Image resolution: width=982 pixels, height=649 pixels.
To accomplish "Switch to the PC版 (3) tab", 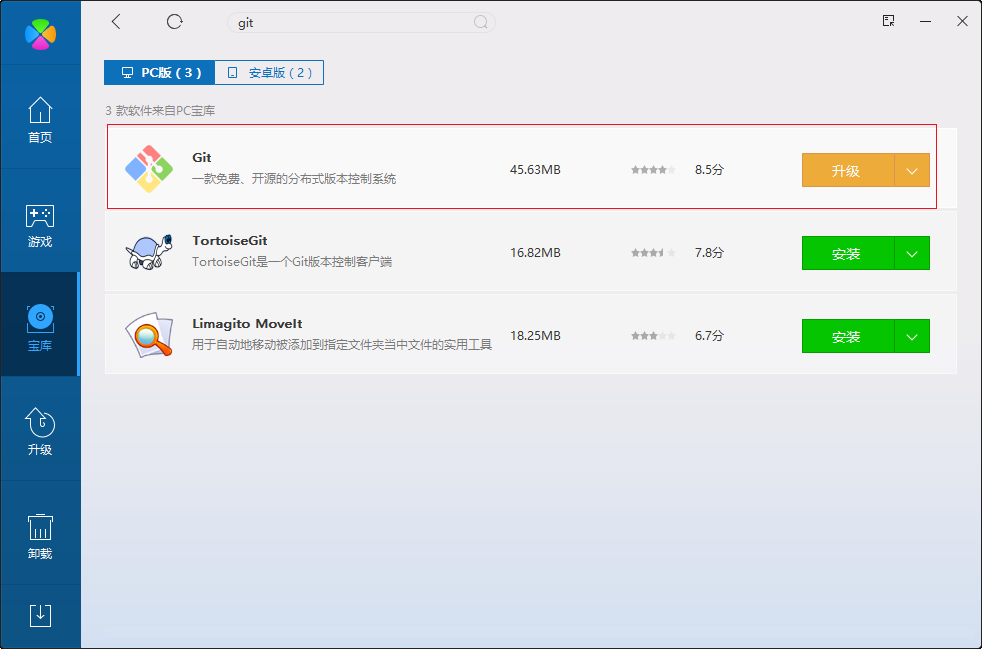I will (160, 73).
